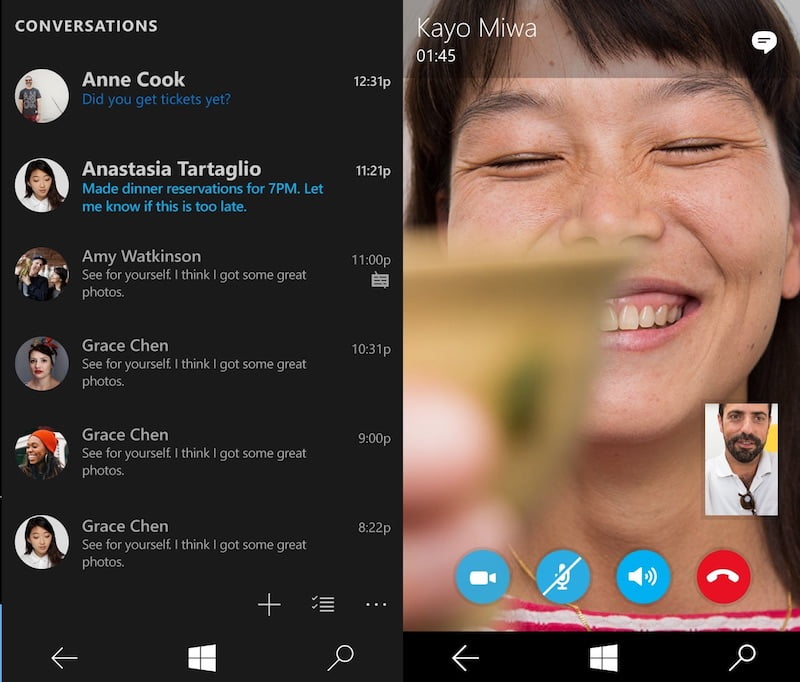Tap the search magnifier on call screen

742,657
